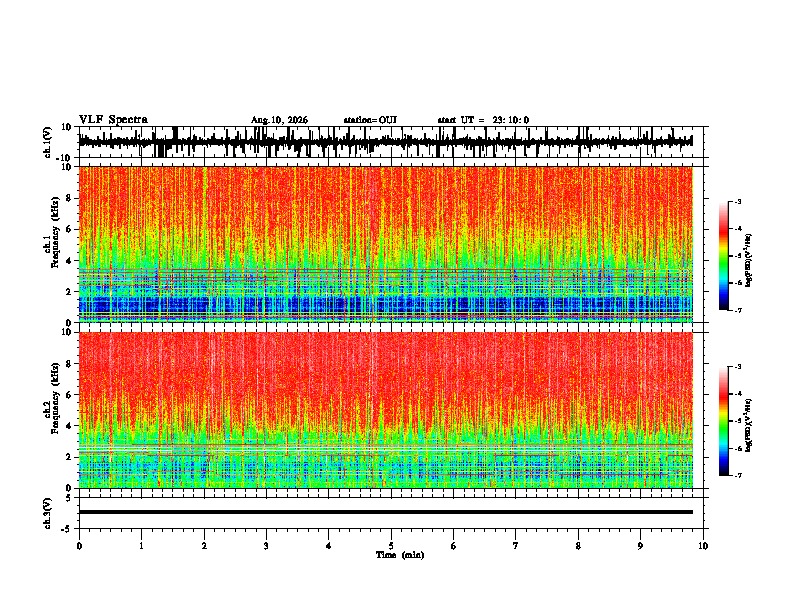This screenshot has height=612, width=792.
Task: Click the ch.1 frequency spectrogram plot
Action: coord(385,244)
